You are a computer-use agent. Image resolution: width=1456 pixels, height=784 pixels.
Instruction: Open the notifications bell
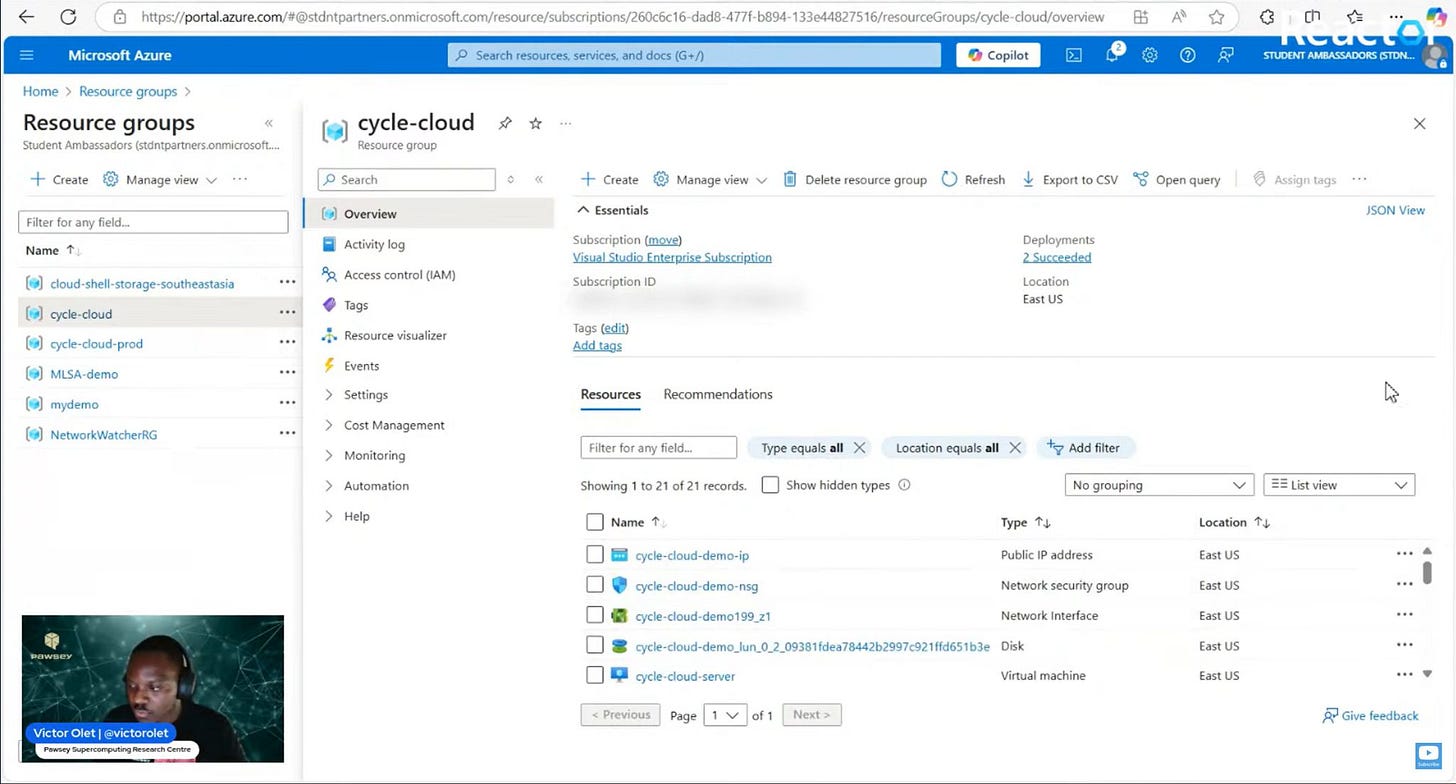[1113, 55]
